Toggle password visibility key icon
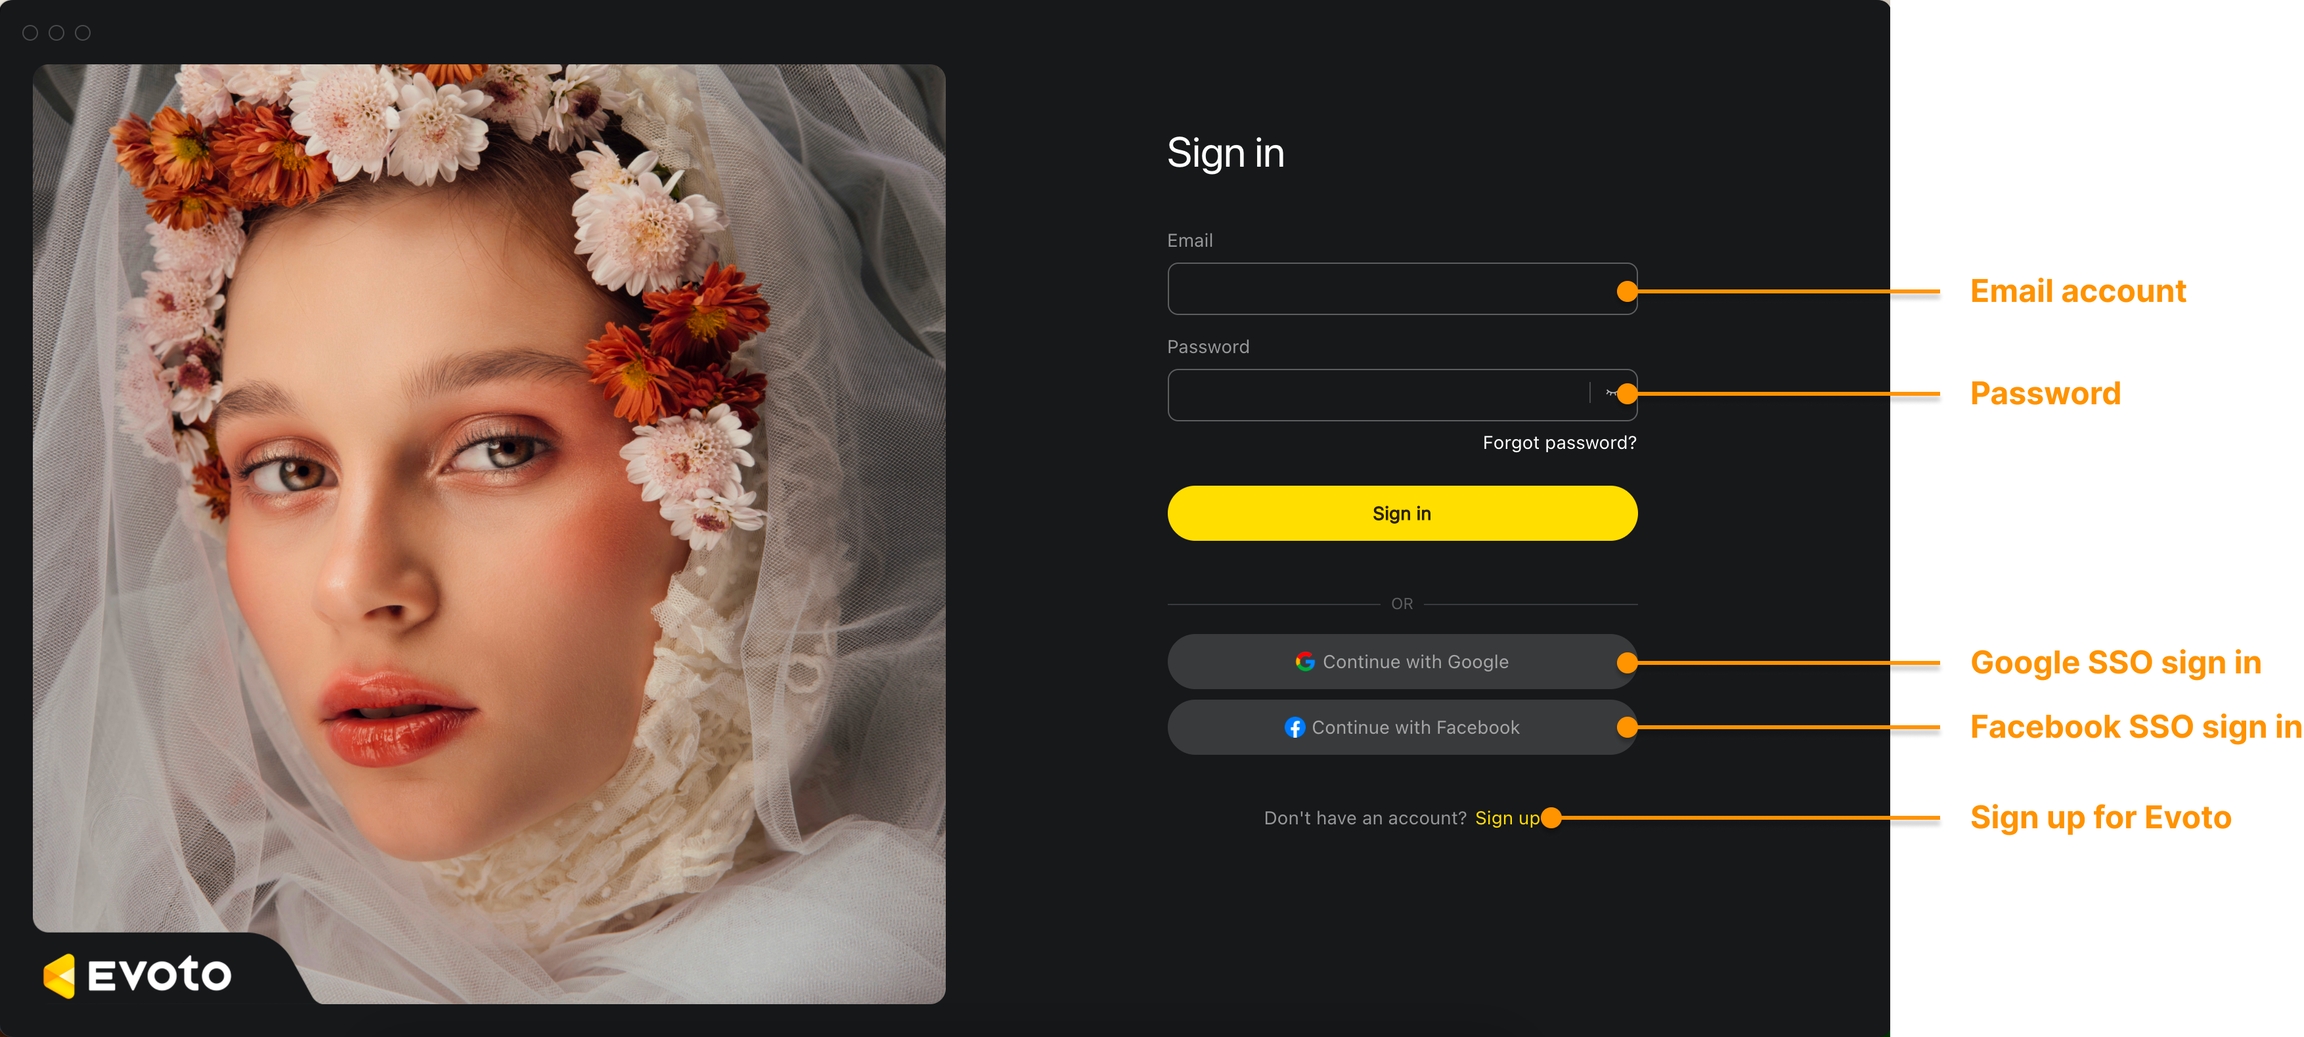 coord(1612,394)
